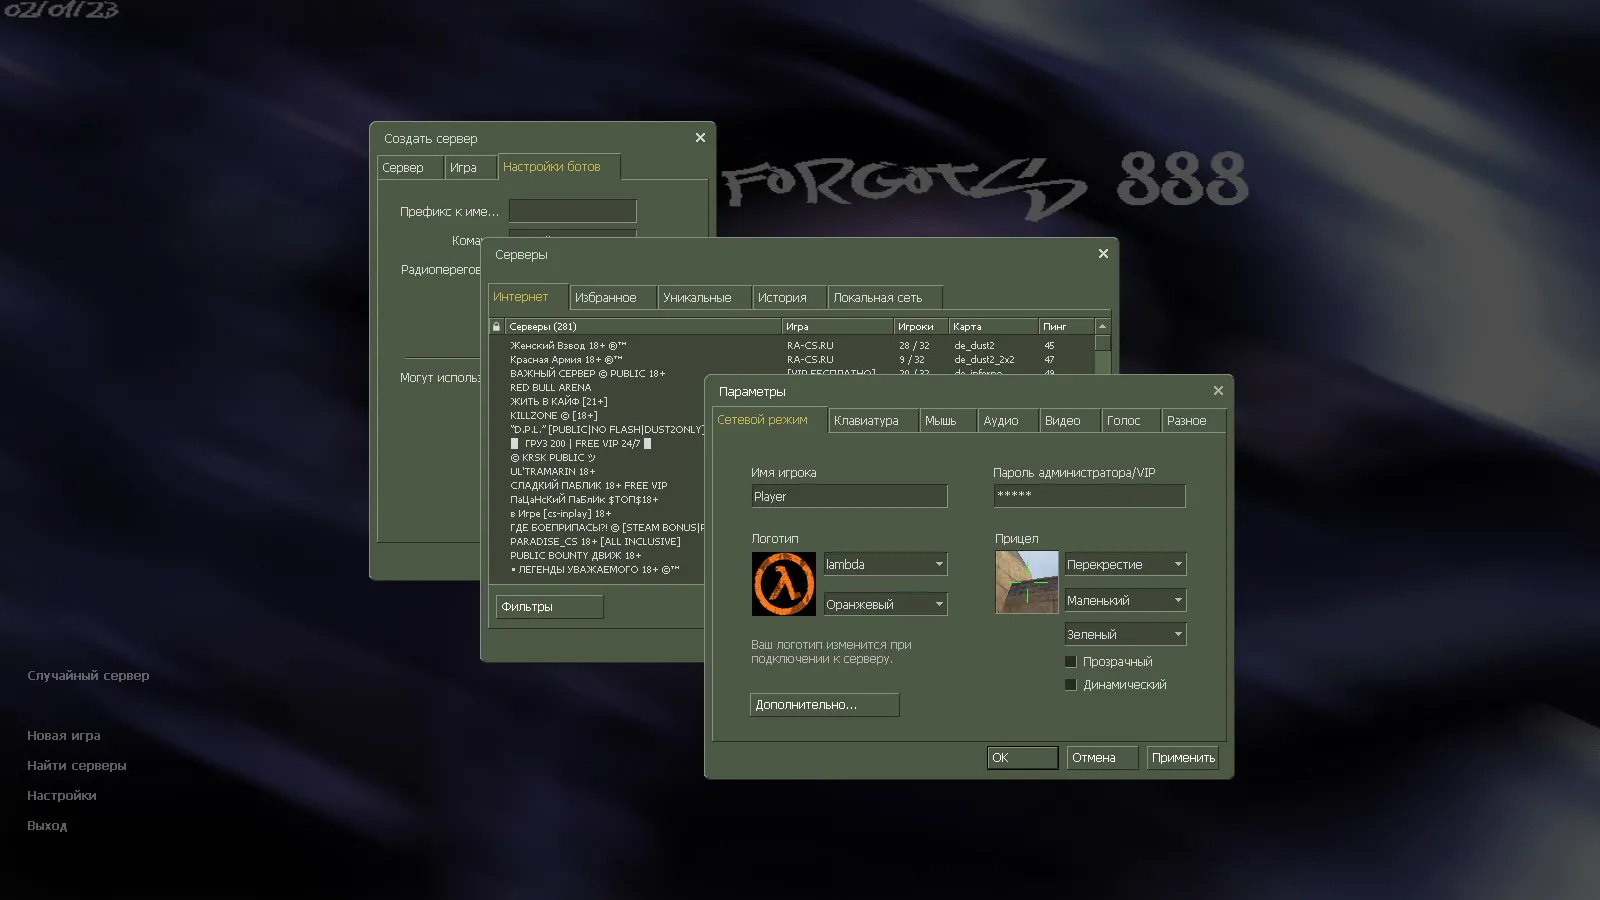The image size is (1600, 900).
Task: Click the crosshair preview thumbnail
Action: click(1026, 582)
